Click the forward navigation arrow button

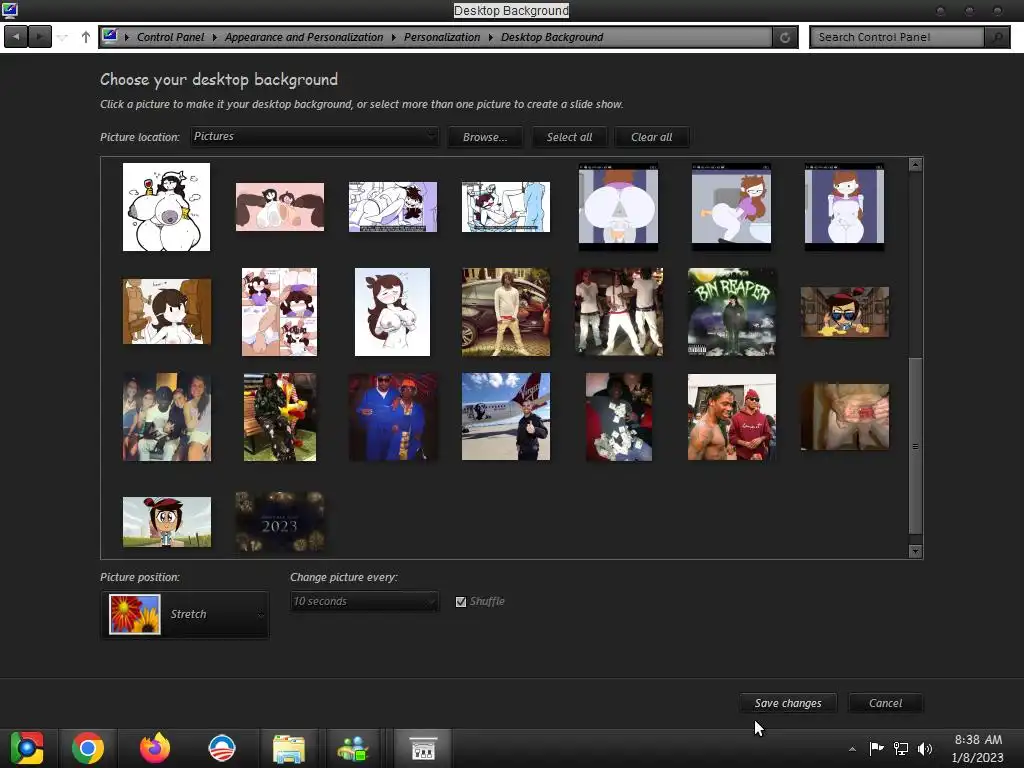point(39,37)
